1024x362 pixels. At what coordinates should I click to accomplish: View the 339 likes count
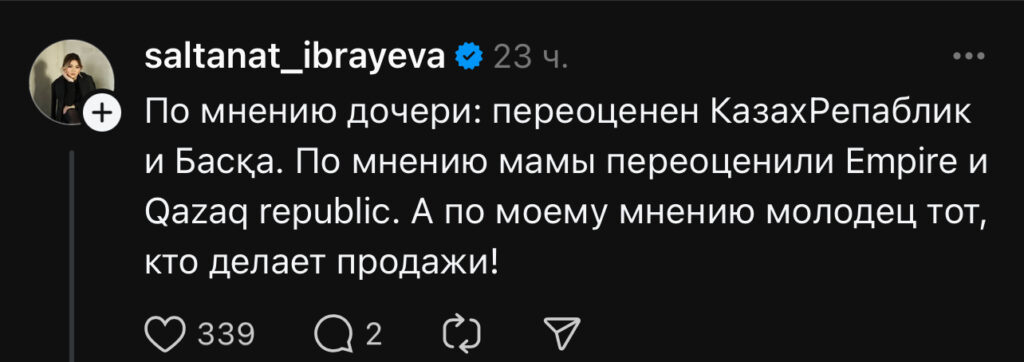pyautogui.click(x=226, y=335)
